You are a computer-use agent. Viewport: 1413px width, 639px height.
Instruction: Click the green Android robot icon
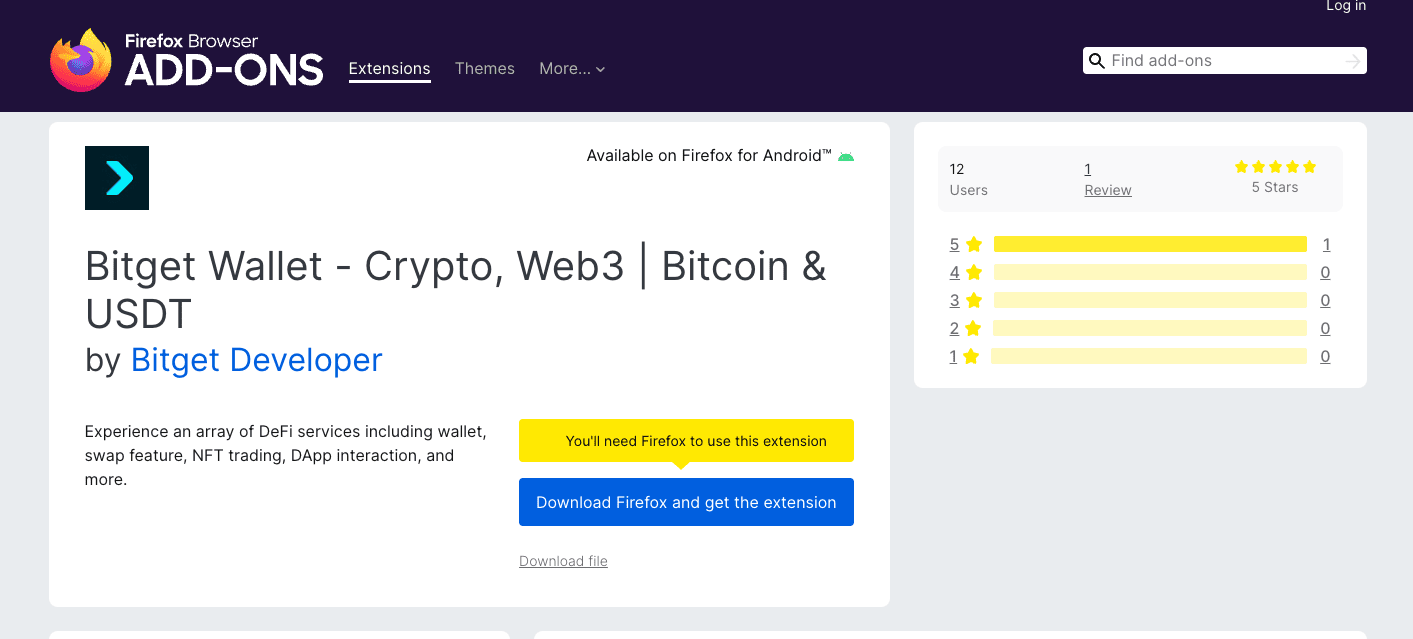point(846,156)
